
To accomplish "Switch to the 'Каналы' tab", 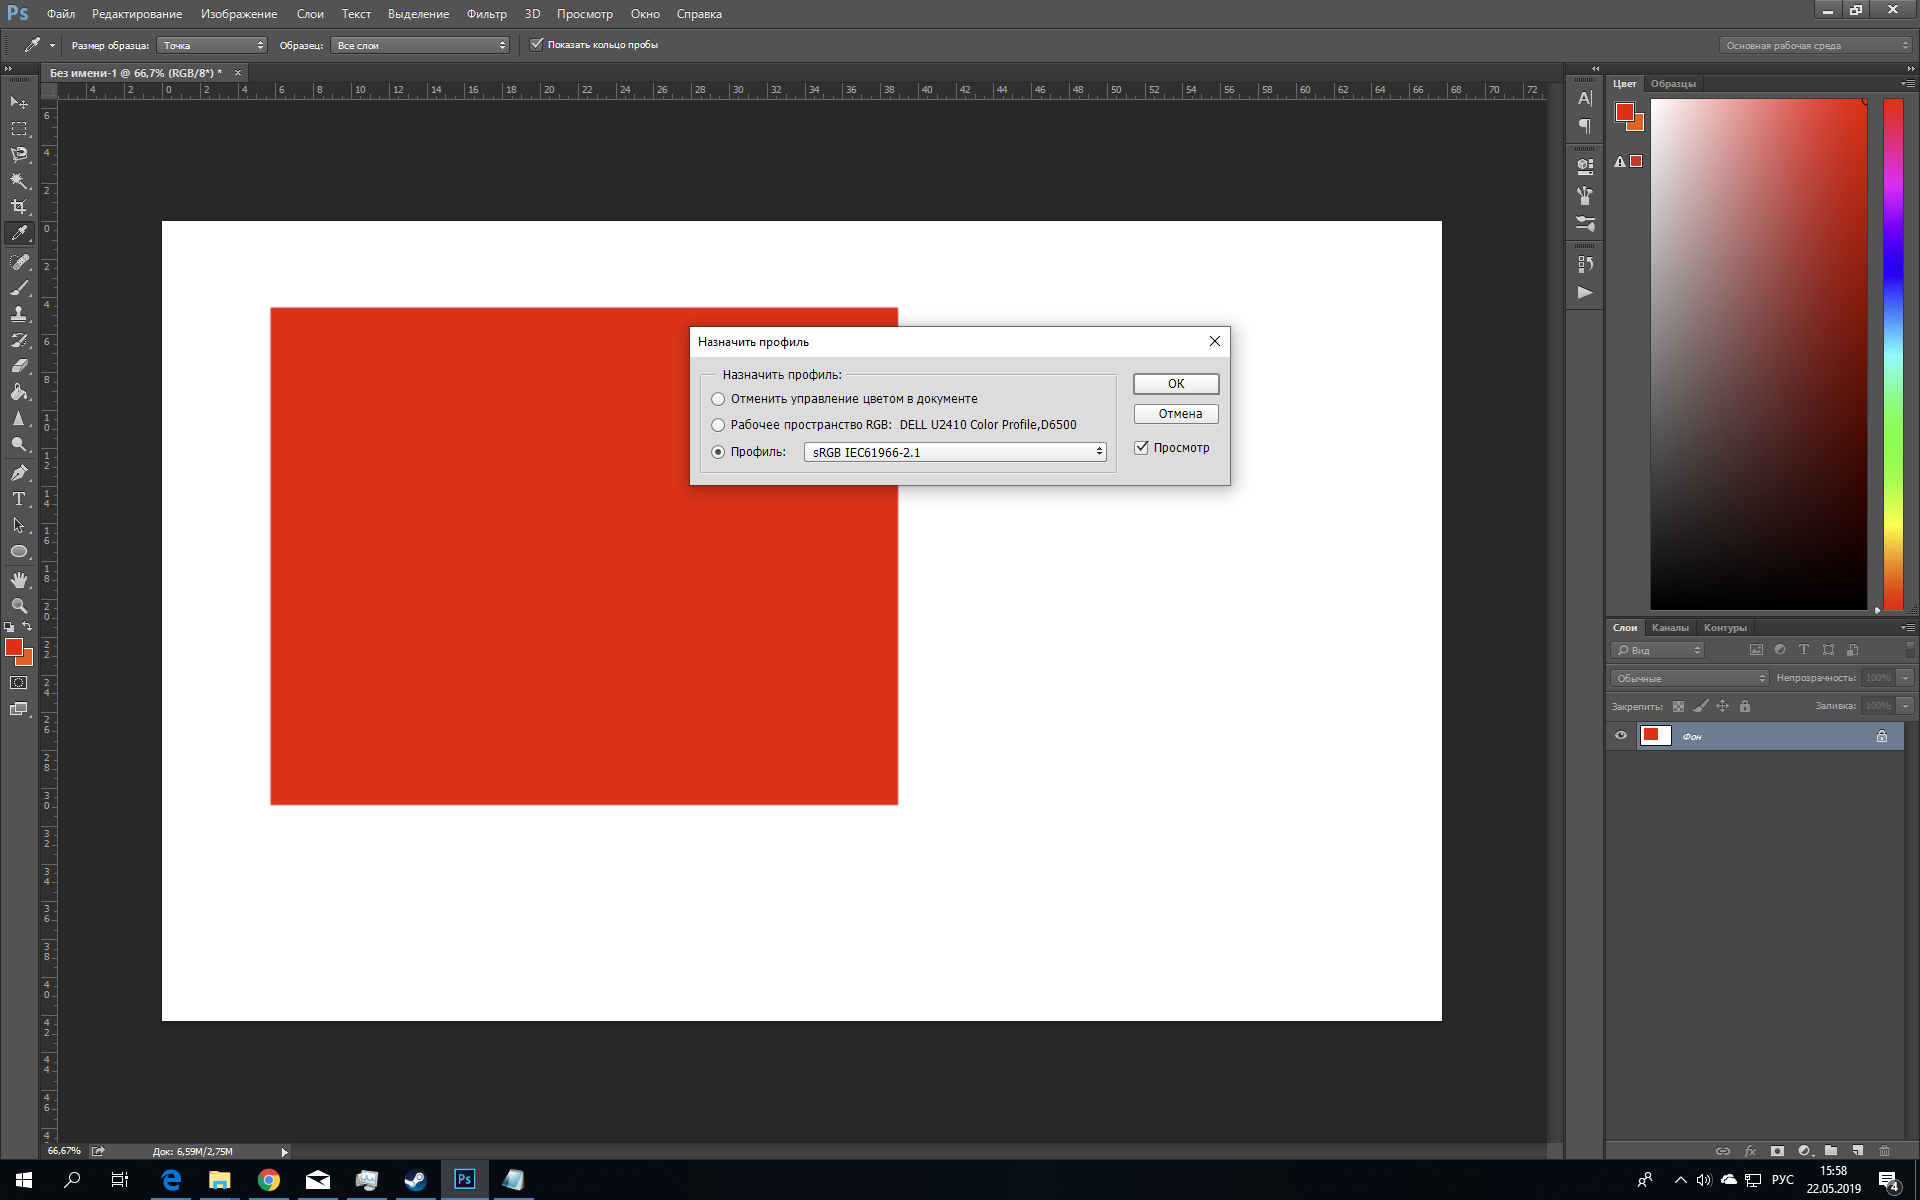I will [1670, 628].
